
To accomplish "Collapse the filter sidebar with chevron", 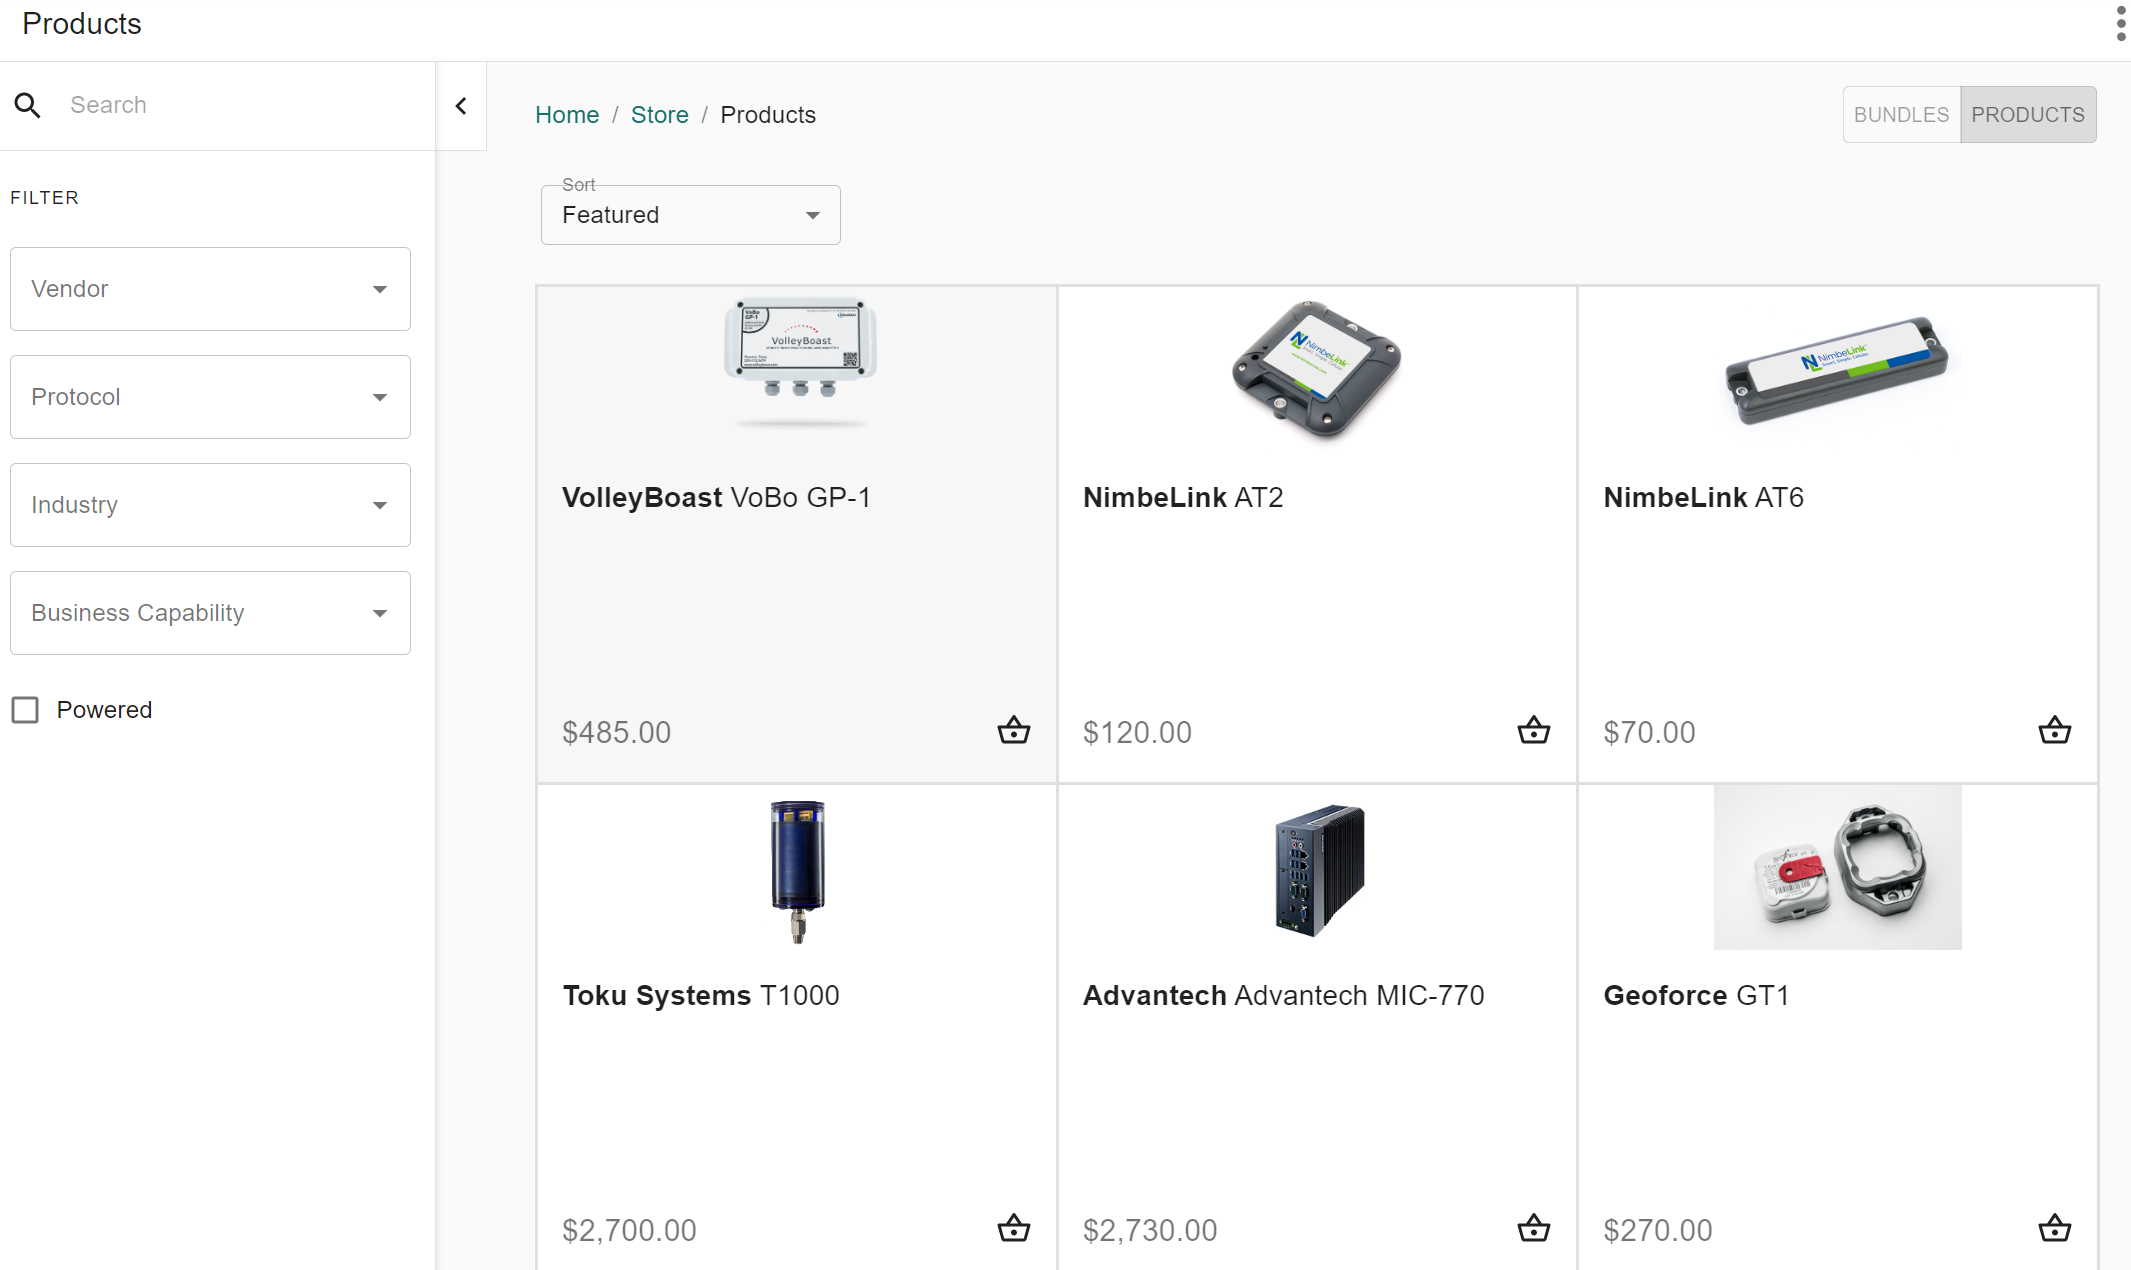I will 461,106.
